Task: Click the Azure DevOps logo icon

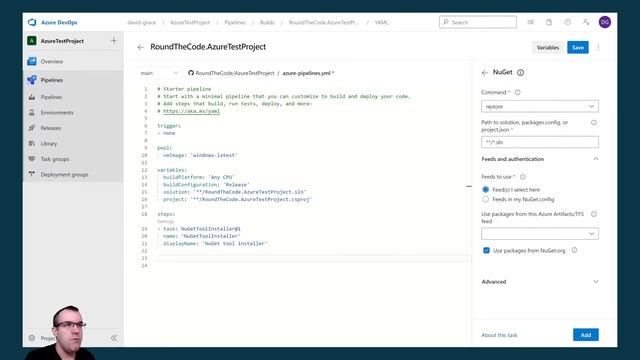Action: pyautogui.click(x=32, y=22)
